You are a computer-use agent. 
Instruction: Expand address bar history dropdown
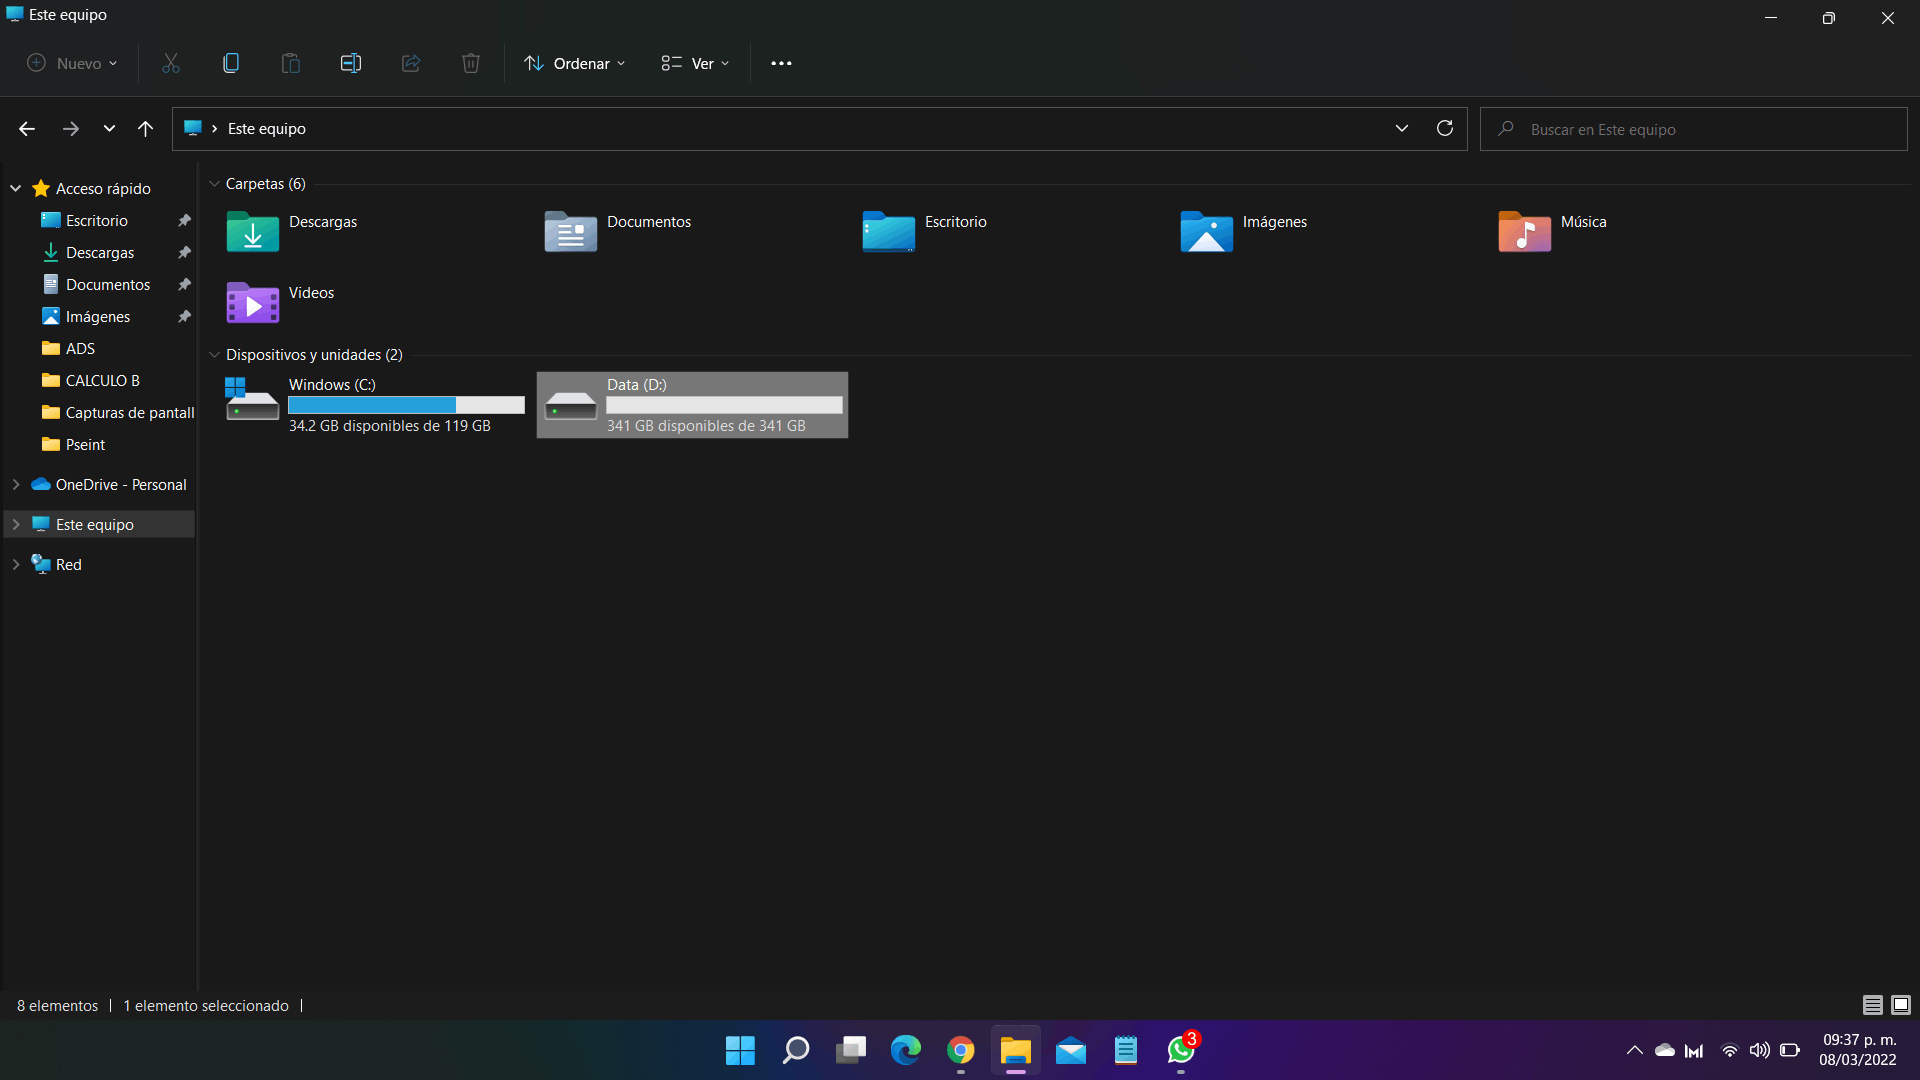click(x=1402, y=128)
